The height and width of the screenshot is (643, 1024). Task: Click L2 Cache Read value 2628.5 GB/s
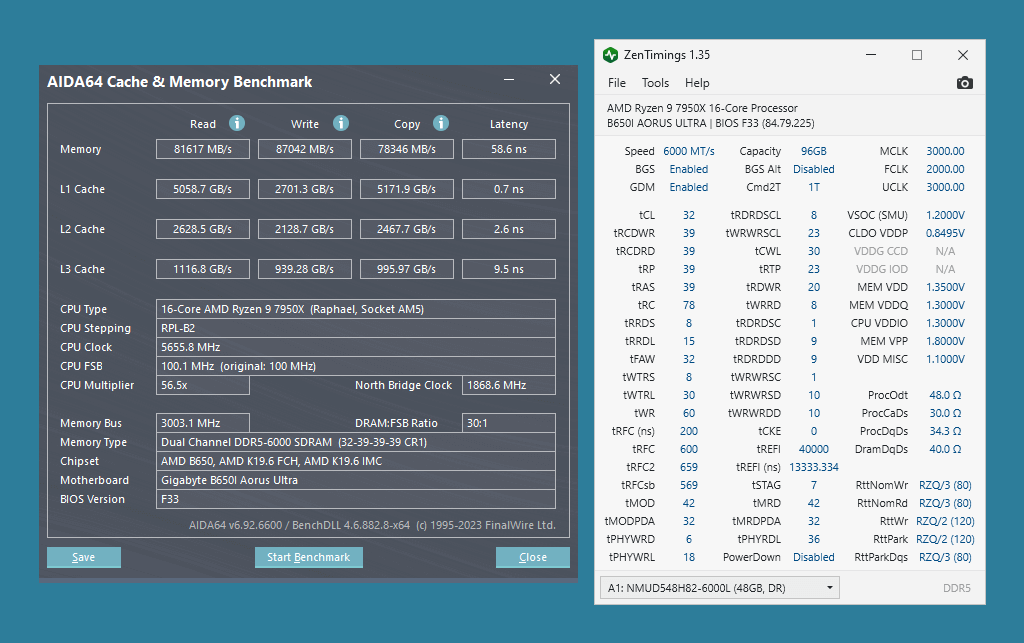(x=202, y=229)
